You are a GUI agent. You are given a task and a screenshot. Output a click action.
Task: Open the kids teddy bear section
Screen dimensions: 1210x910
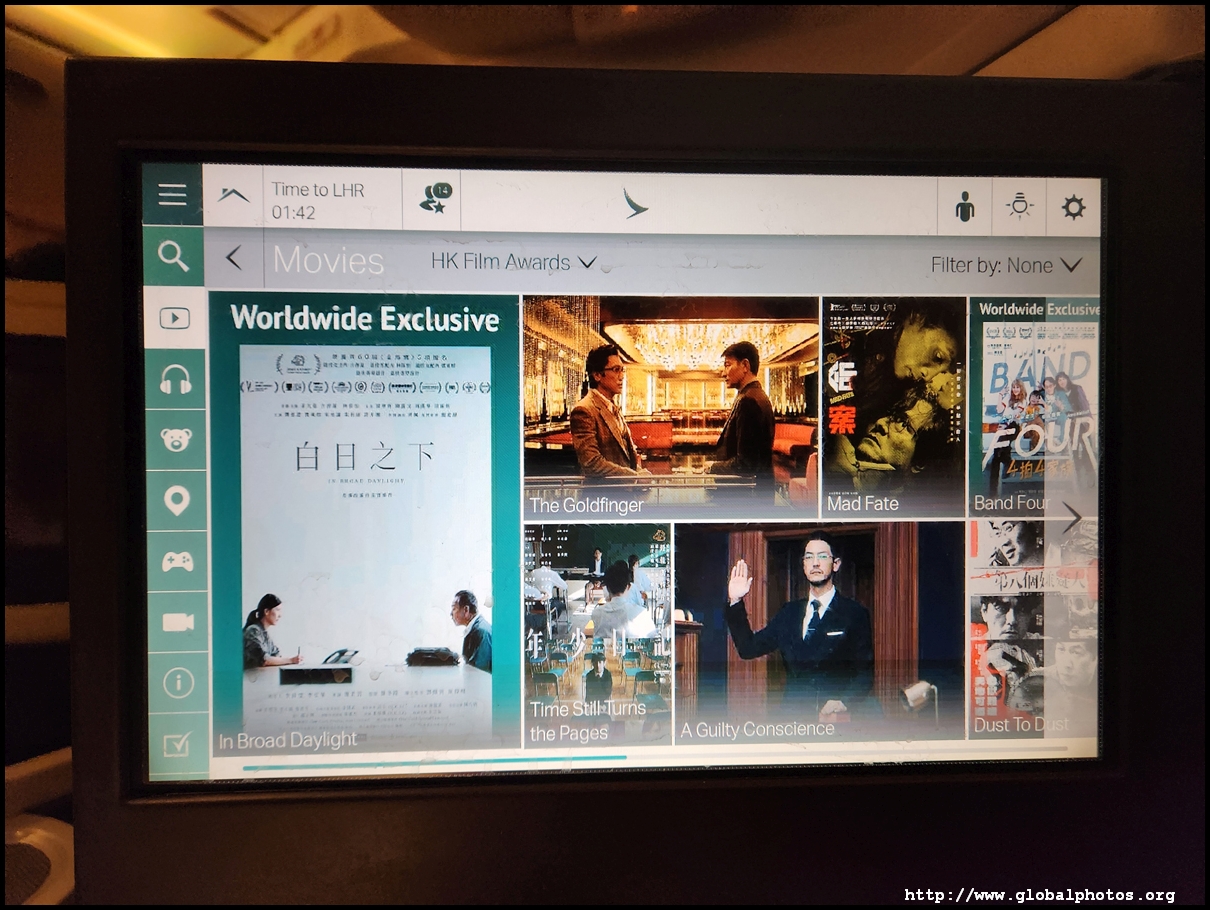pos(177,439)
